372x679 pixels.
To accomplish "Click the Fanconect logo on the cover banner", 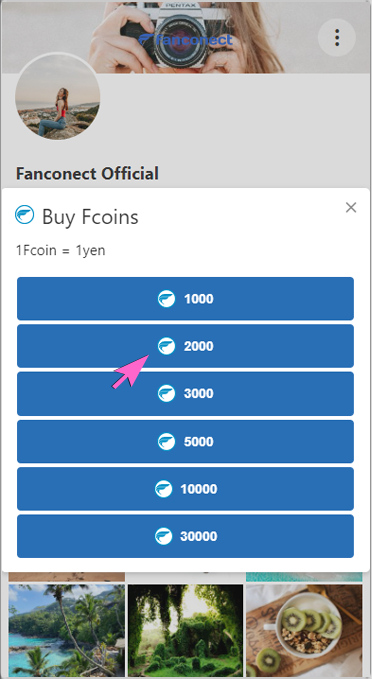I will click(186, 40).
